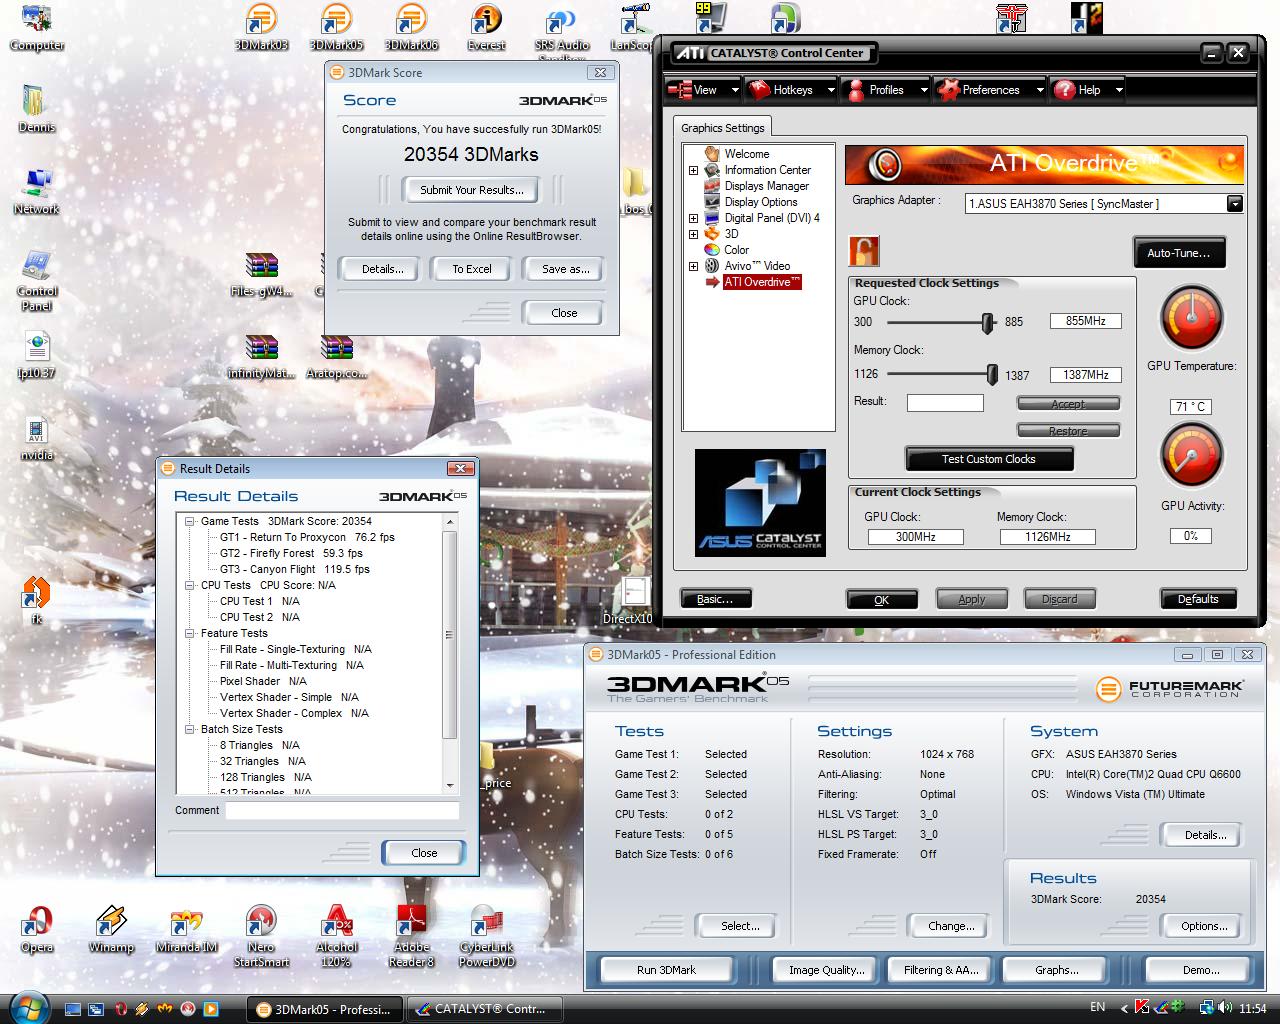Click Test Custom Clocks button
The height and width of the screenshot is (1024, 1280).
click(988, 459)
